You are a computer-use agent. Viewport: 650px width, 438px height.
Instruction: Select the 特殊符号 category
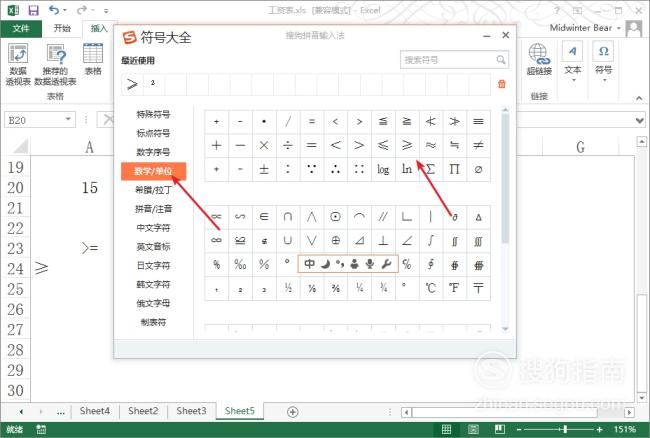pyautogui.click(x=153, y=114)
